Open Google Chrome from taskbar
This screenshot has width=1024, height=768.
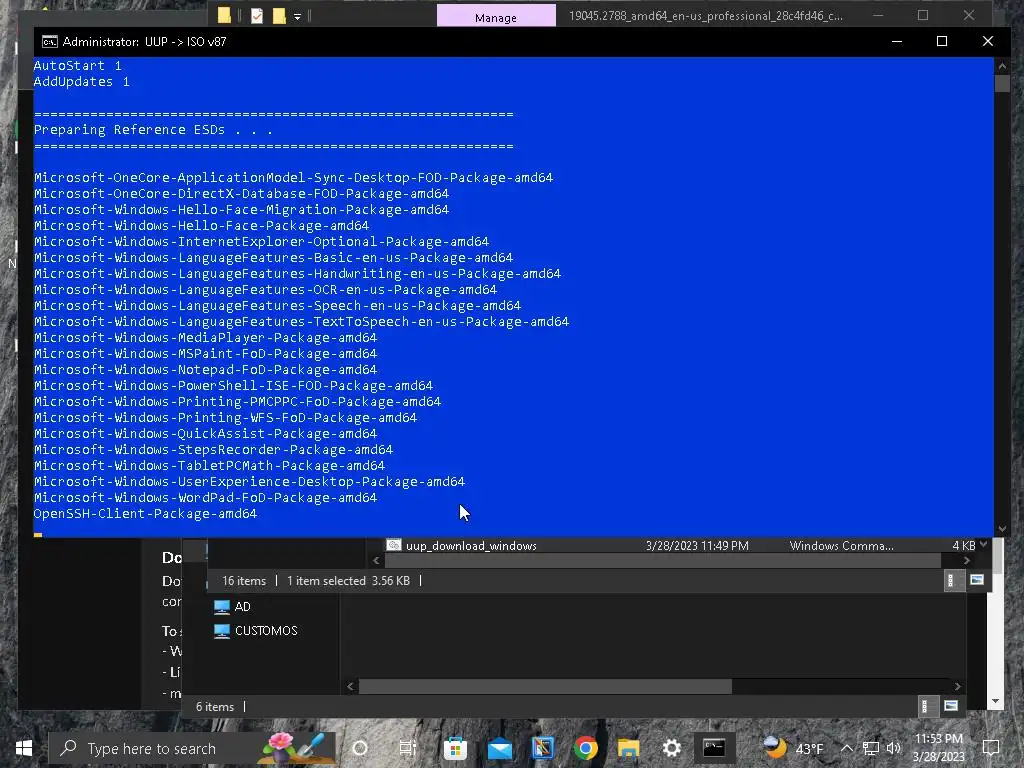coord(586,748)
